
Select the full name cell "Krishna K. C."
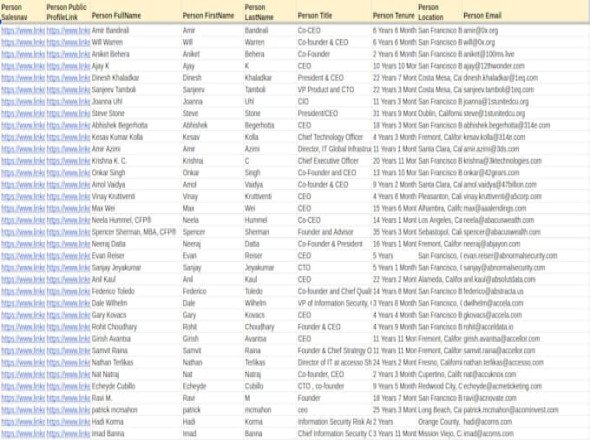[x=109, y=161]
